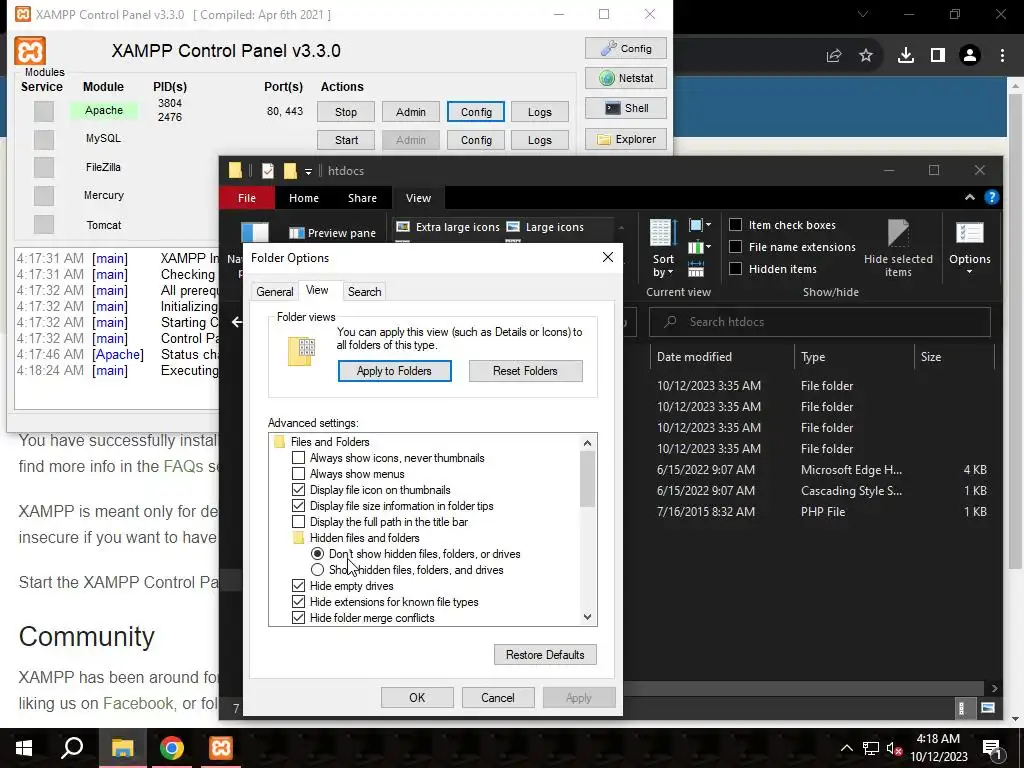Click the XAMPP logo in control panel

click(x=30, y=51)
